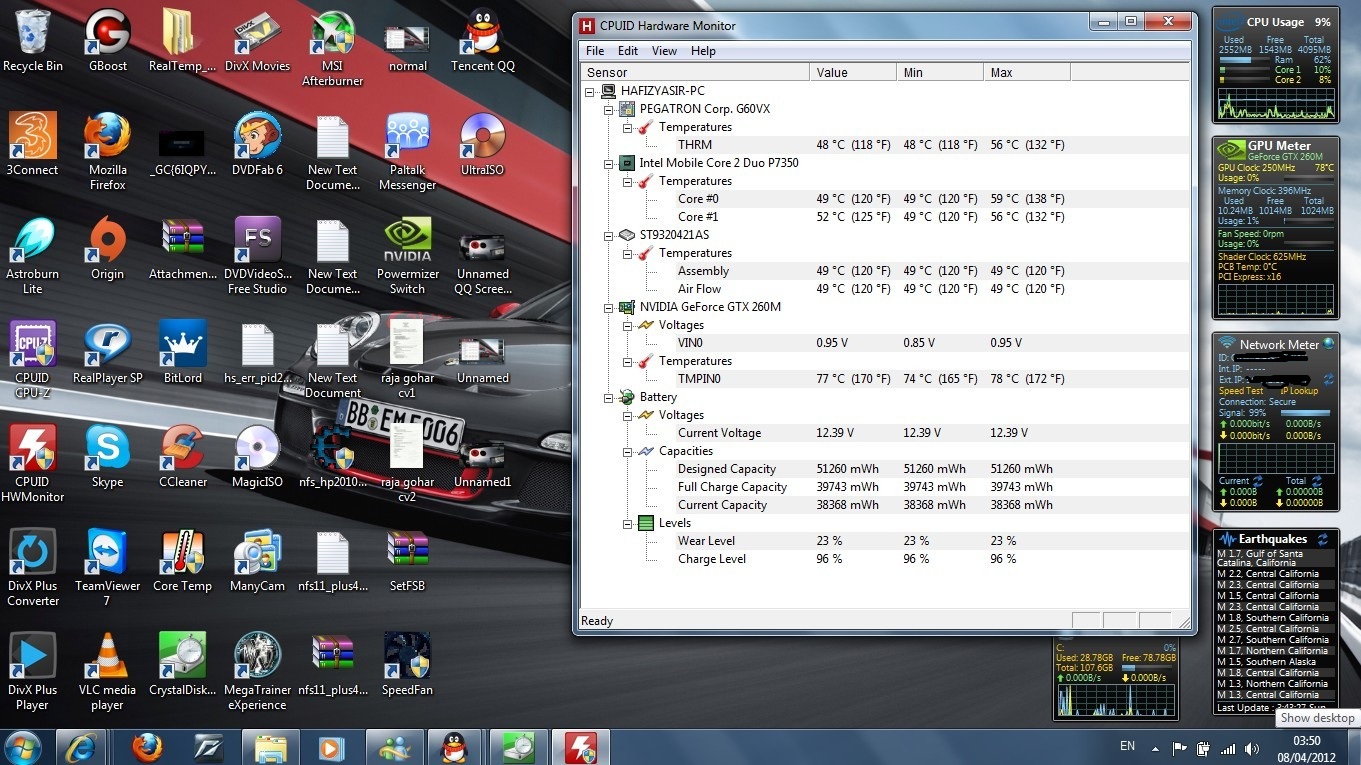Open the File menu in Hardware Monitor

tap(595, 51)
